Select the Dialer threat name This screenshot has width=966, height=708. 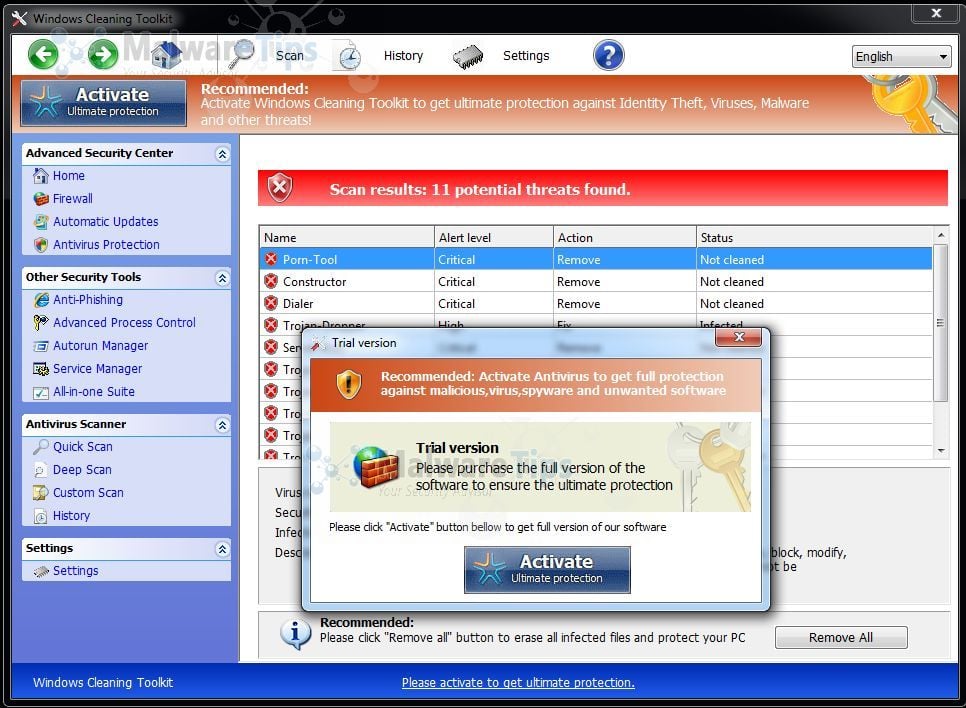(298, 303)
